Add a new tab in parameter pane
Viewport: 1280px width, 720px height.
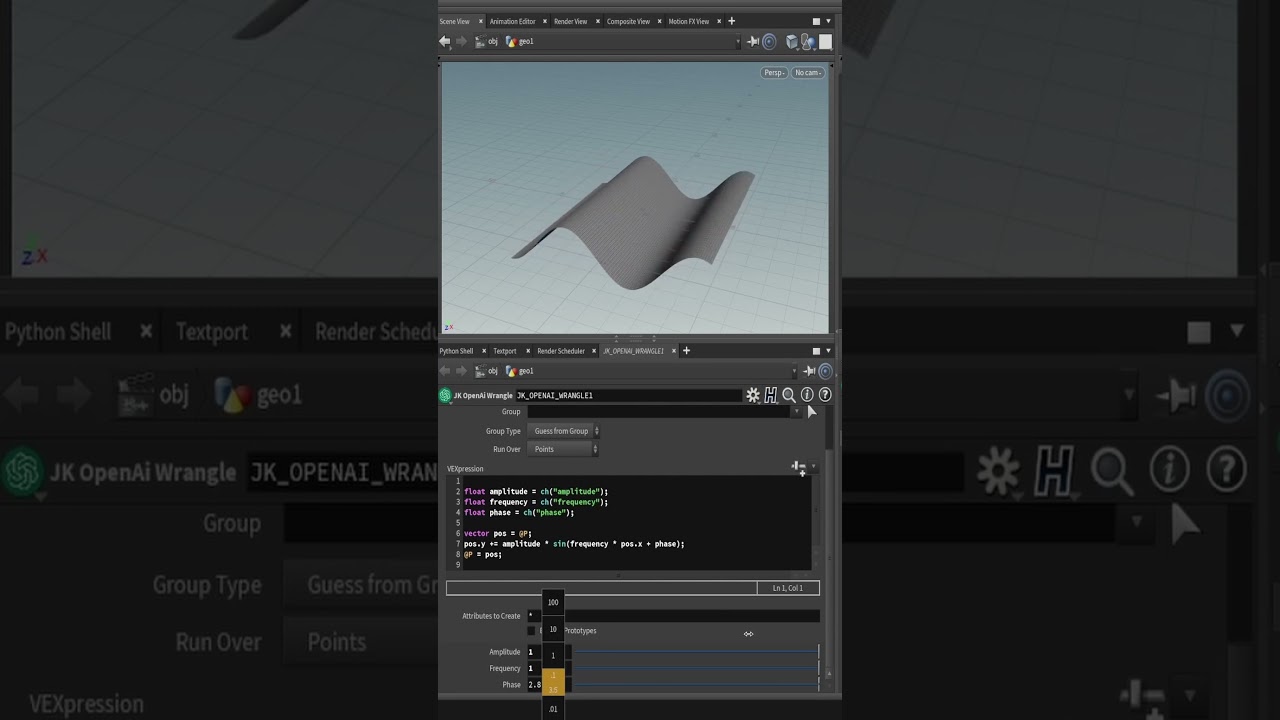[x=686, y=351]
